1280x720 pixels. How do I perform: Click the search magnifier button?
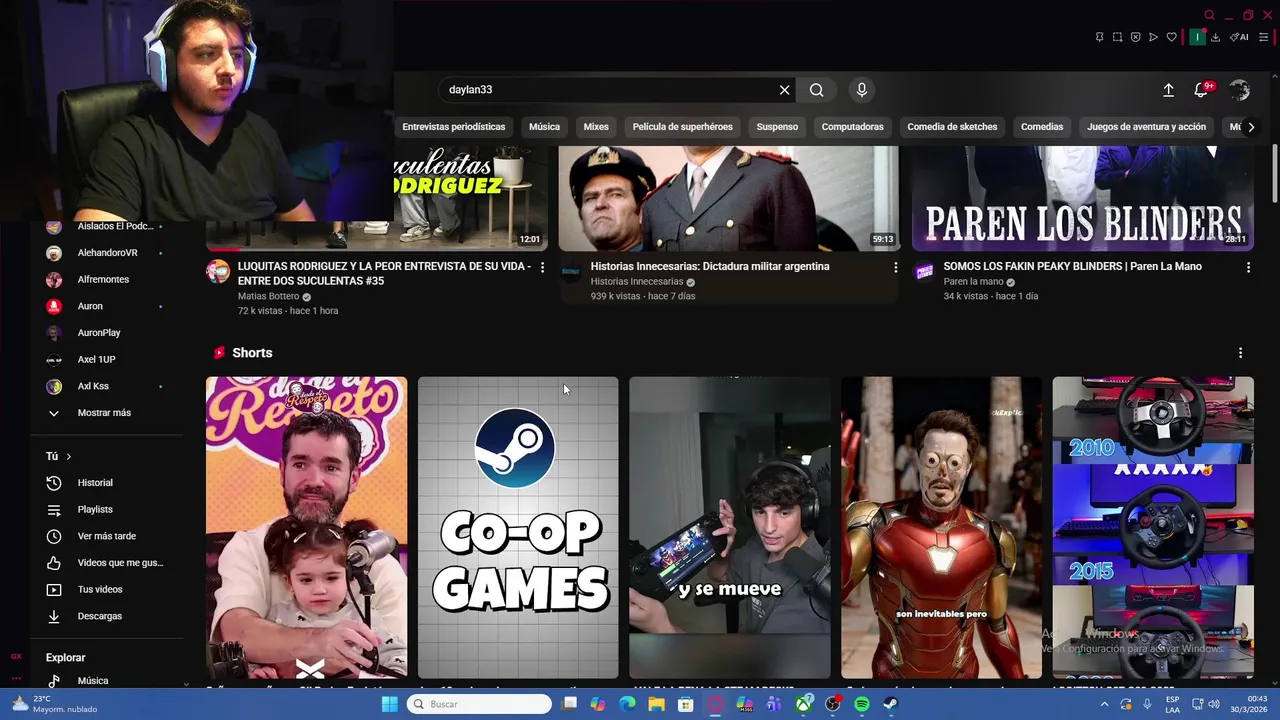point(817,90)
